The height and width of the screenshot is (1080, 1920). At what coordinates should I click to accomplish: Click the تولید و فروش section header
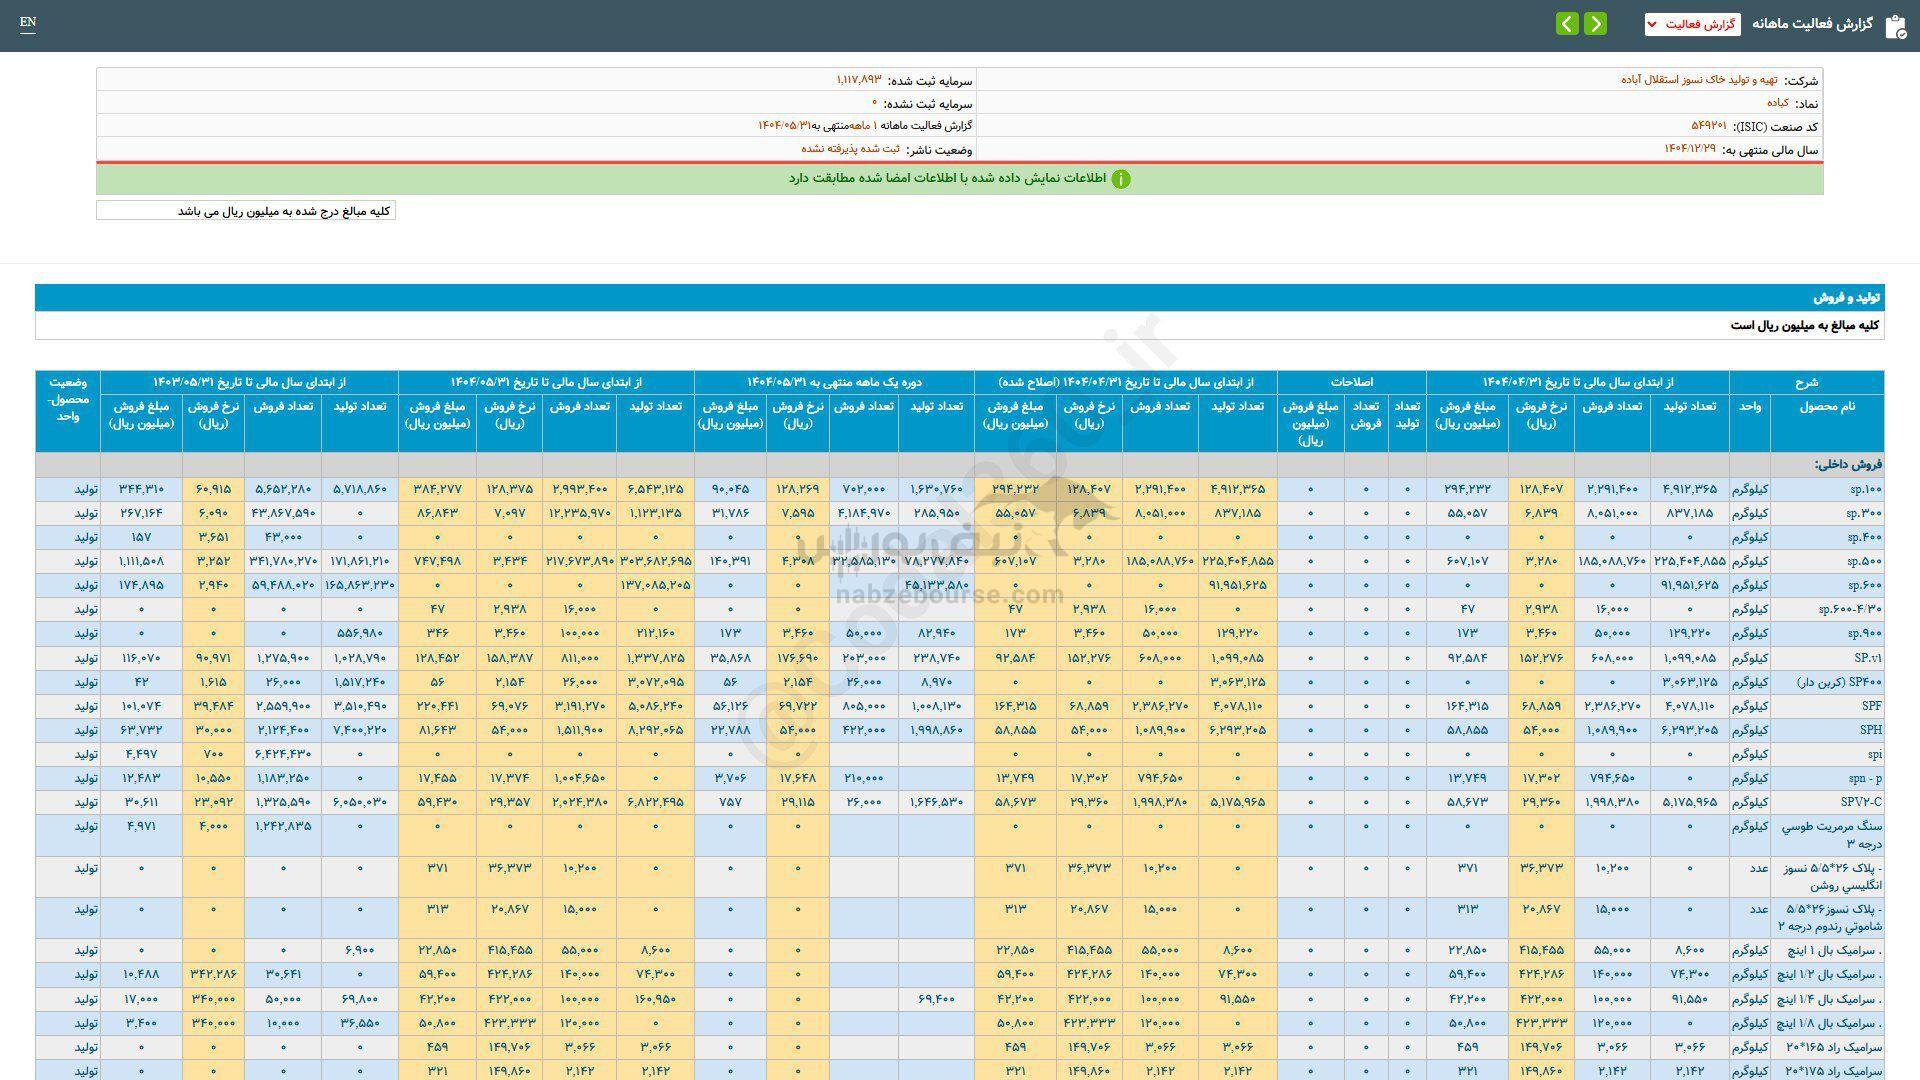click(x=1846, y=298)
